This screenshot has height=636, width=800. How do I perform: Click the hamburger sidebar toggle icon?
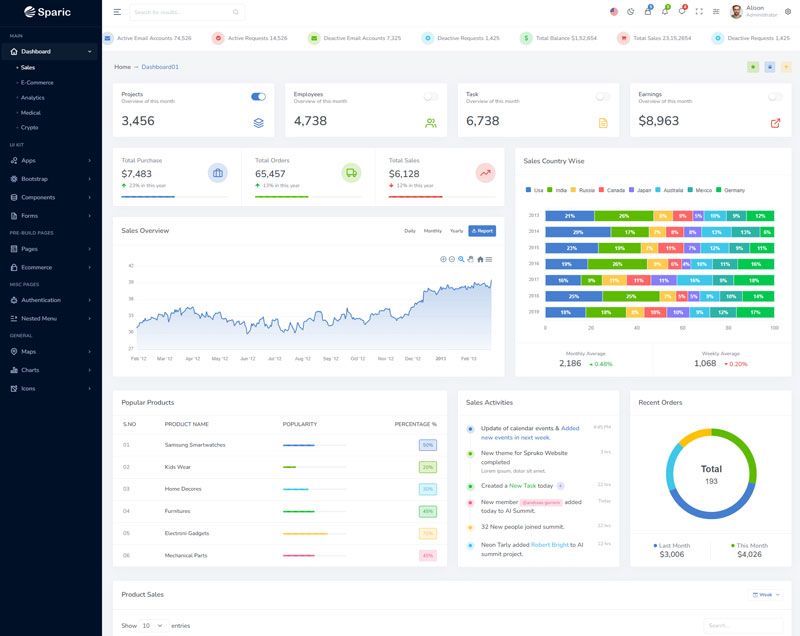coord(117,12)
